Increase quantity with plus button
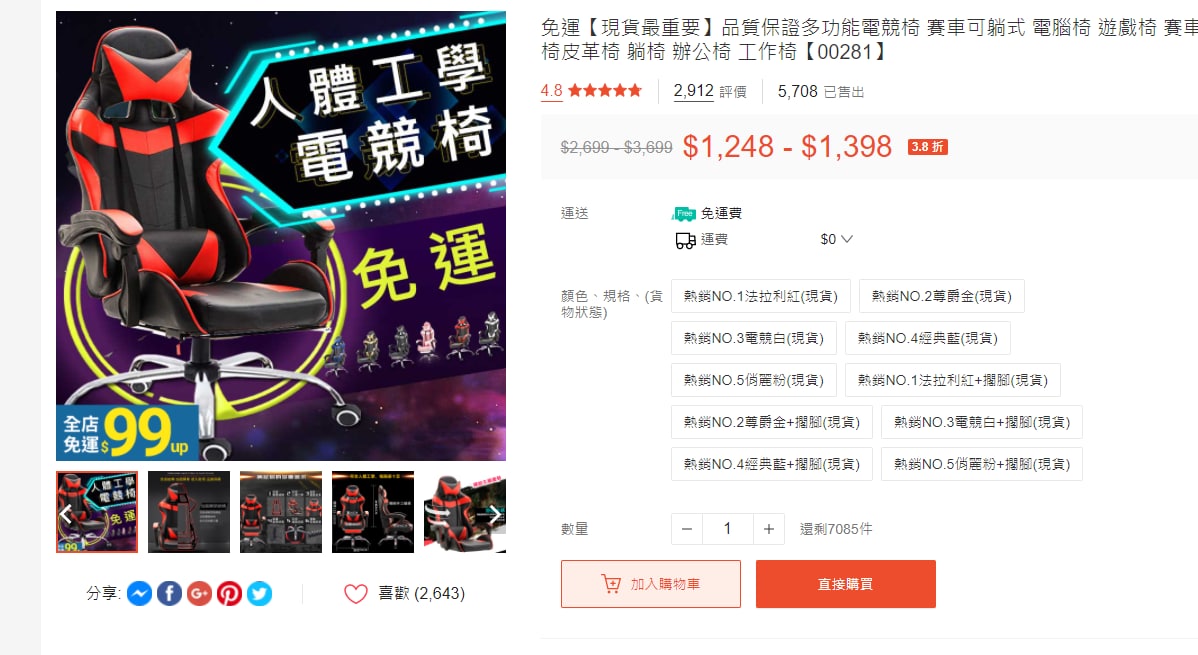 [769, 529]
